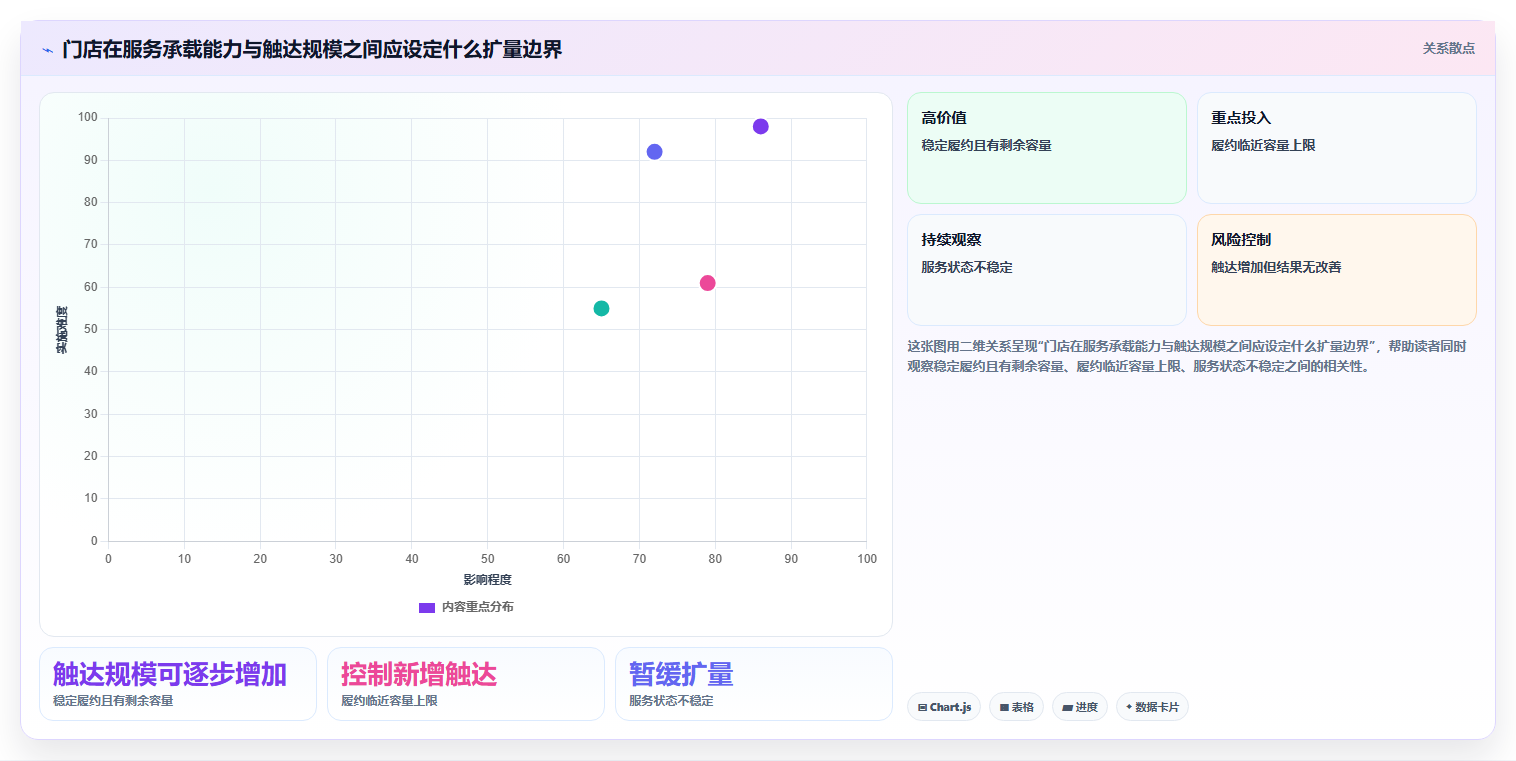1516x761 pixels.
Task: Click 稳定履约且有剩余容量 under 高价值
Action: coord(986,145)
